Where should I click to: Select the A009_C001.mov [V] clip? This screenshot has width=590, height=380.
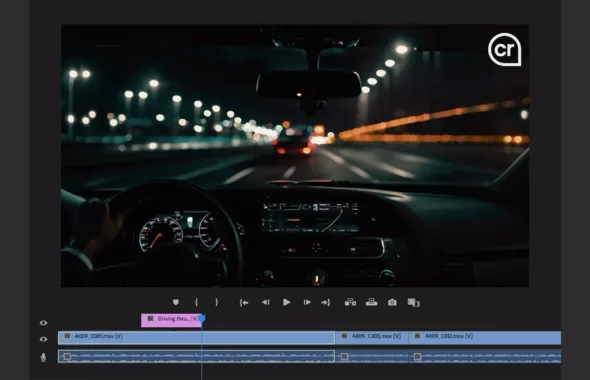(196, 337)
